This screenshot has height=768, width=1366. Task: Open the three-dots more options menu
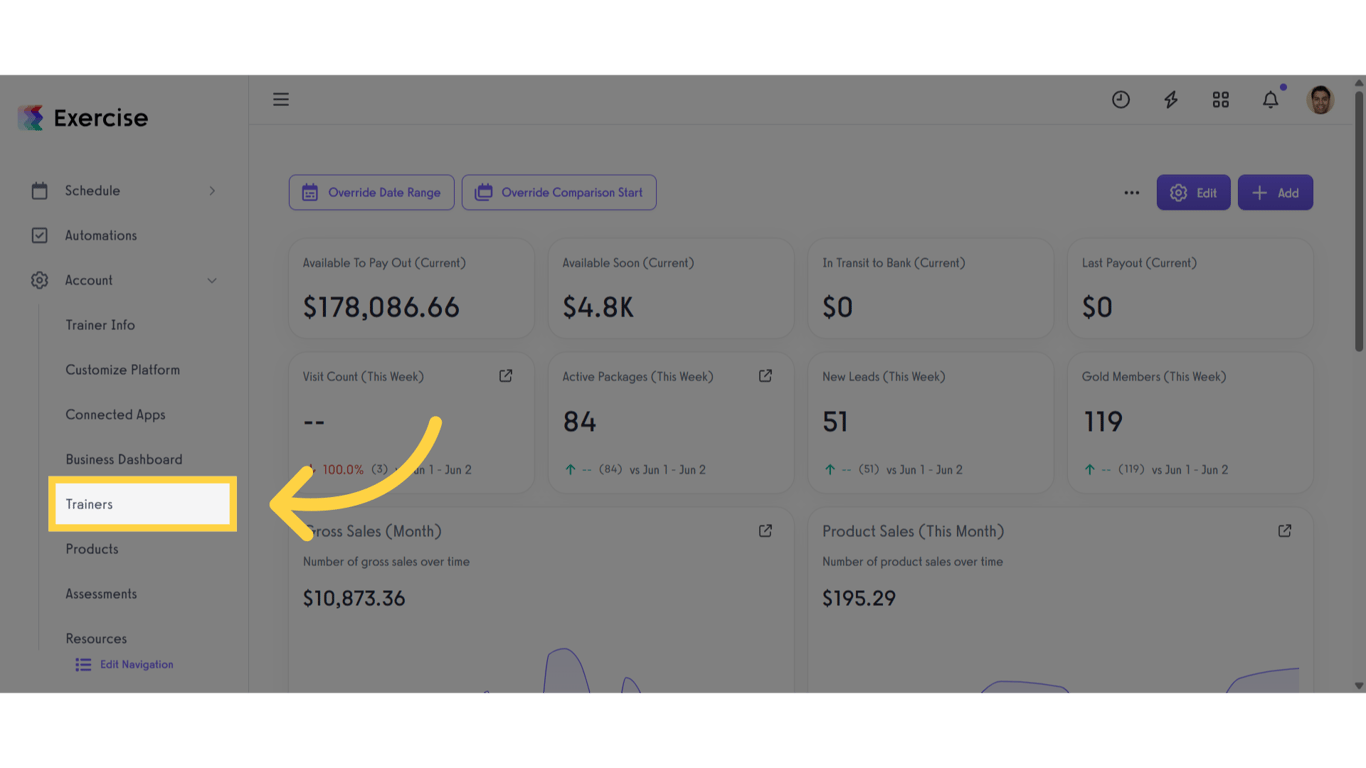[1132, 193]
